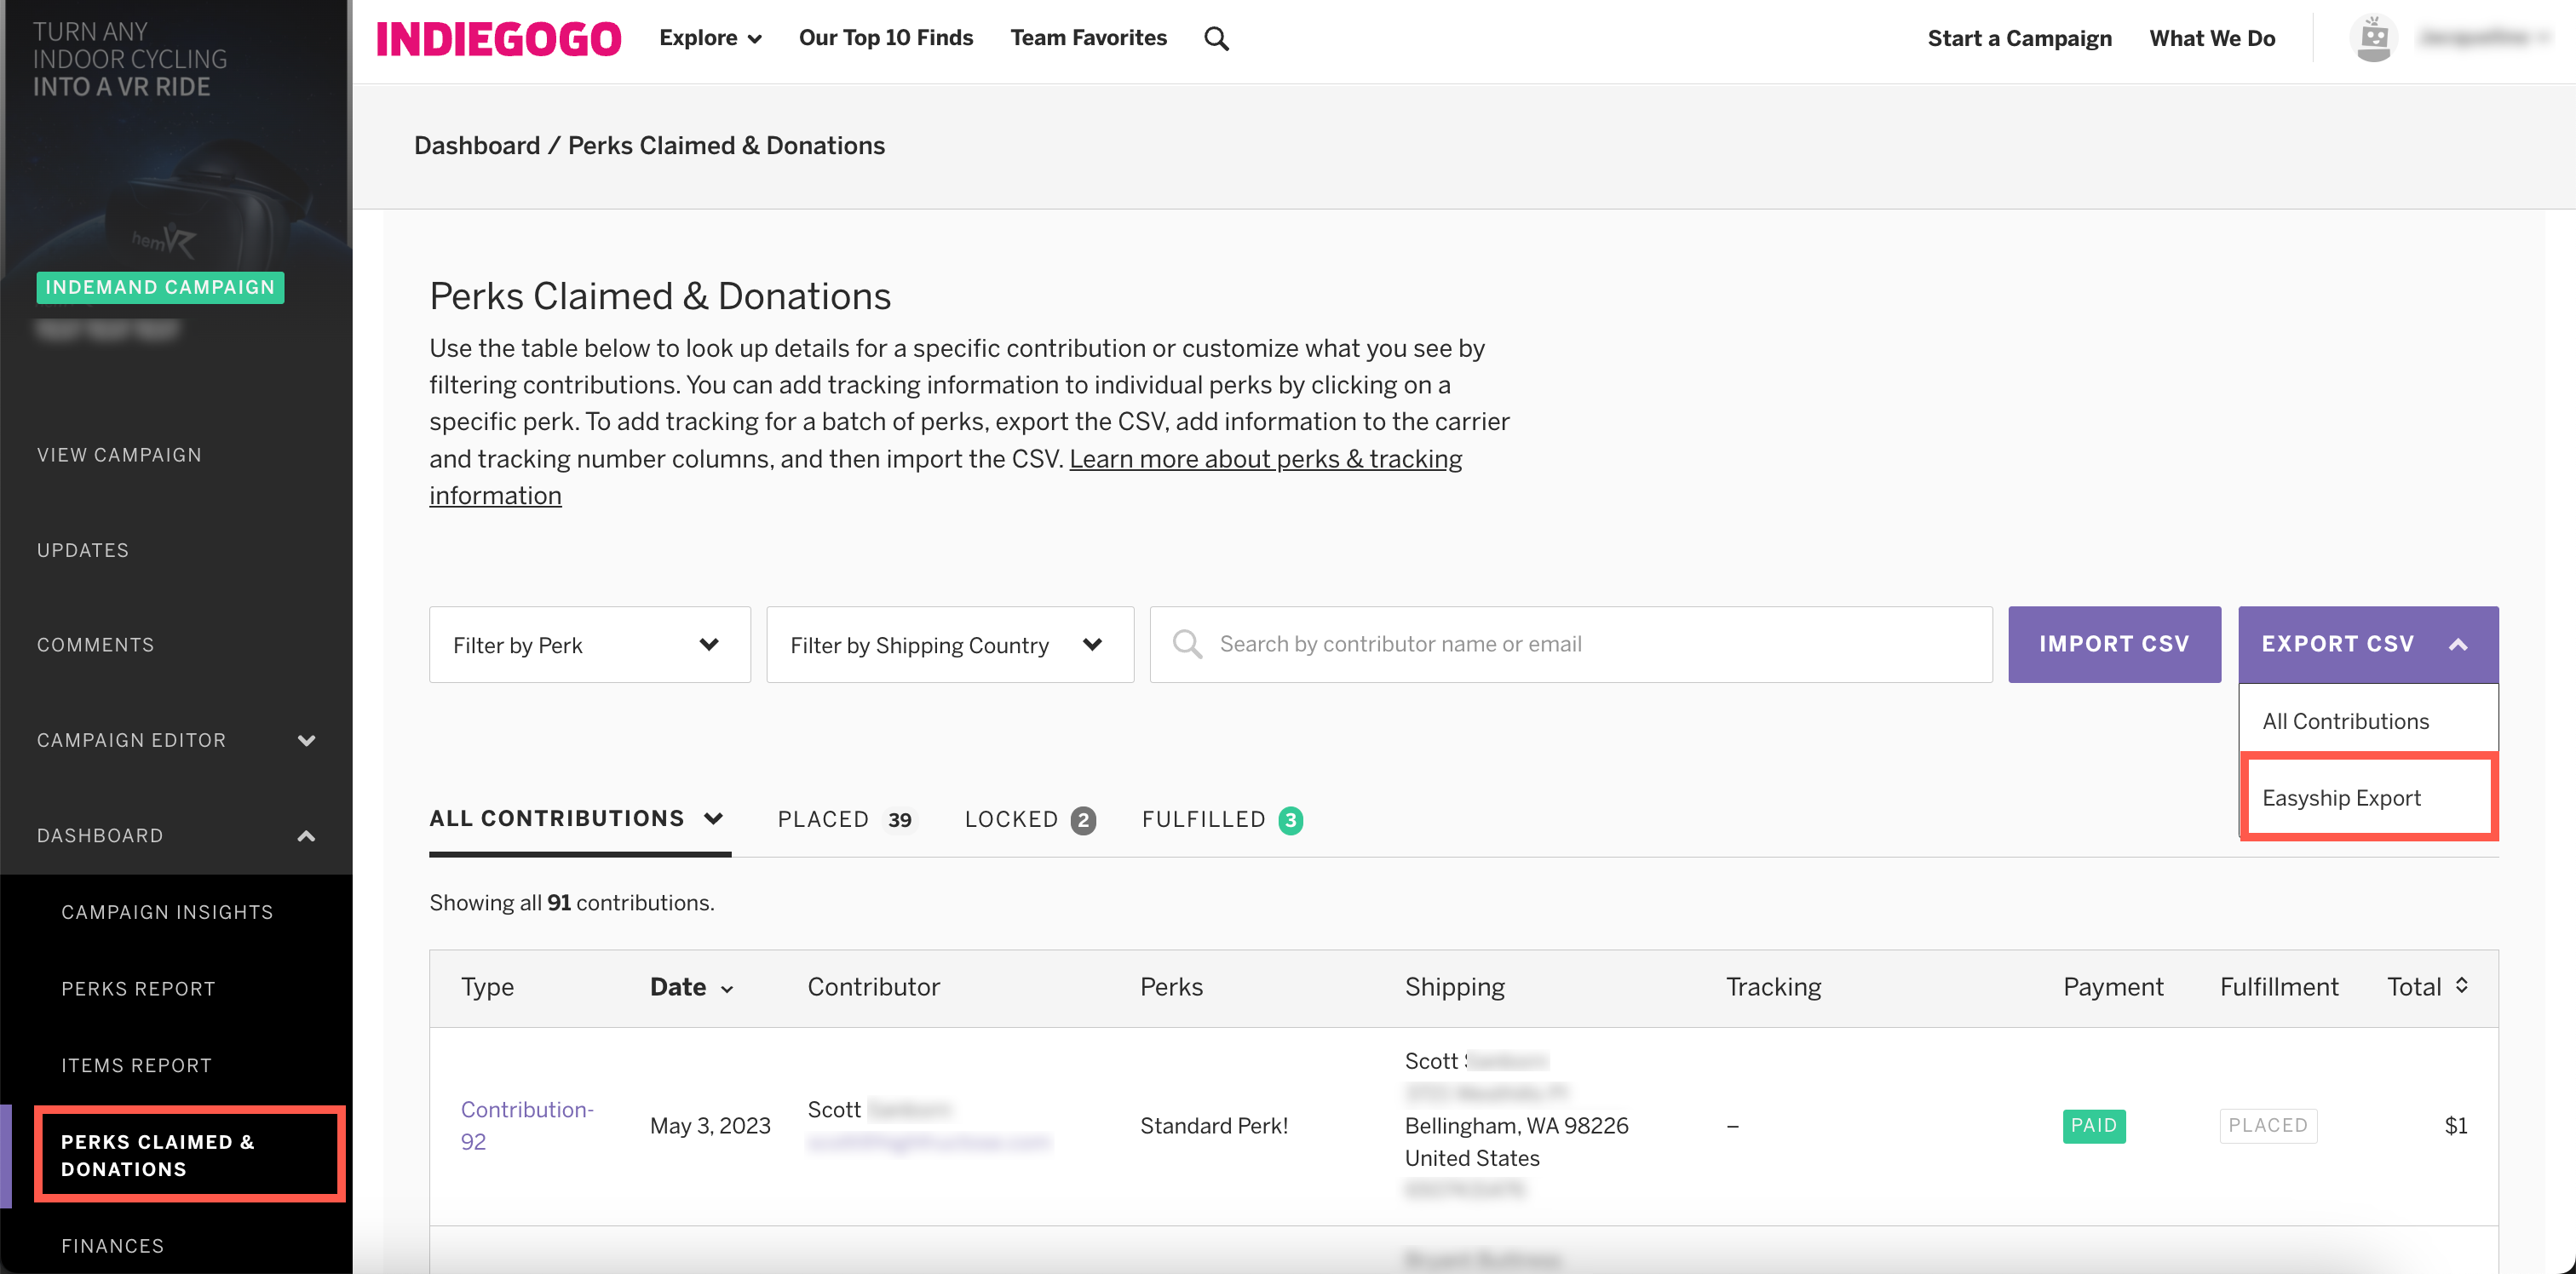Screen dimensions: 2576x1274
Task: Open Team Favorites page
Action: click(1088, 38)
